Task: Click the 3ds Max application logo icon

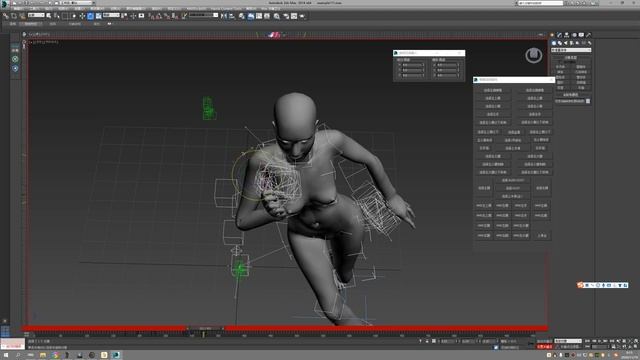Action: point(4,3)
